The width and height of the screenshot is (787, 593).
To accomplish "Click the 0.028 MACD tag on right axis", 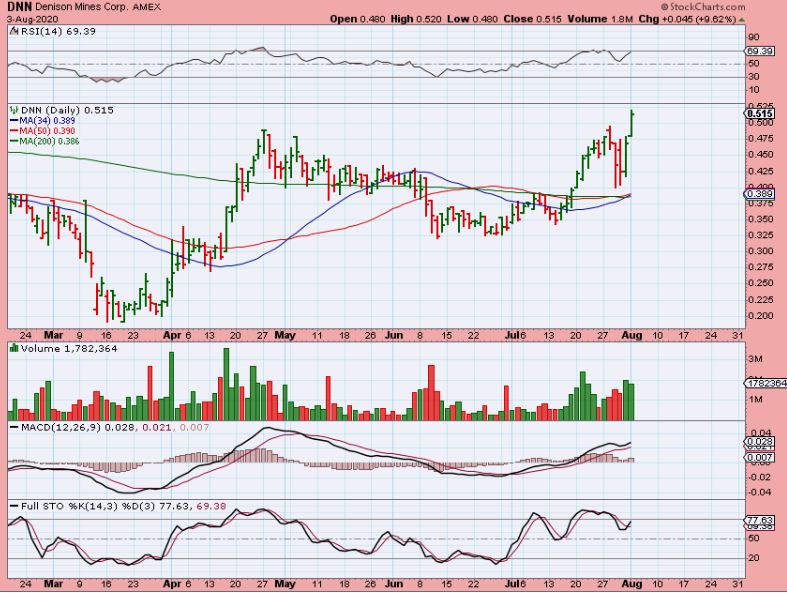I will pos(760,441).
